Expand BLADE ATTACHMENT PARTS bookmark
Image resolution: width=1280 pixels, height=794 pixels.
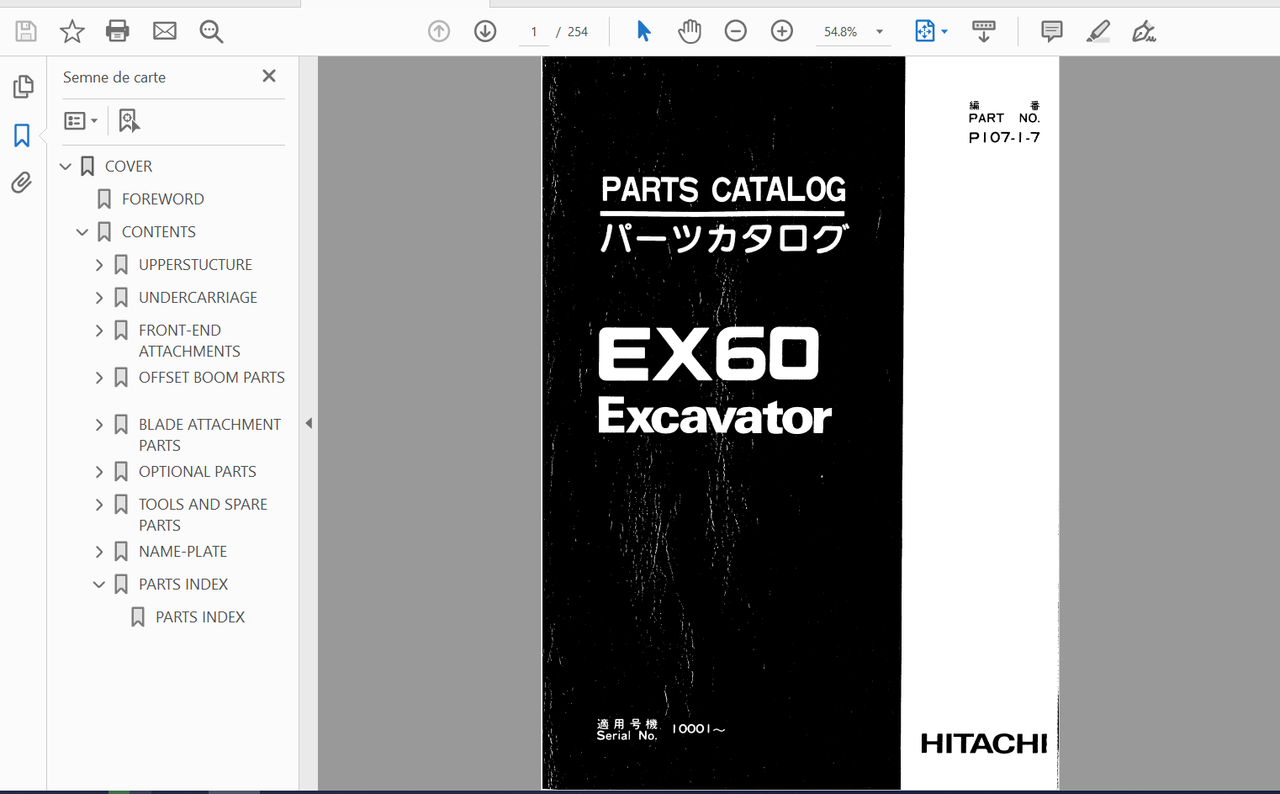click(x=99, y=425)
